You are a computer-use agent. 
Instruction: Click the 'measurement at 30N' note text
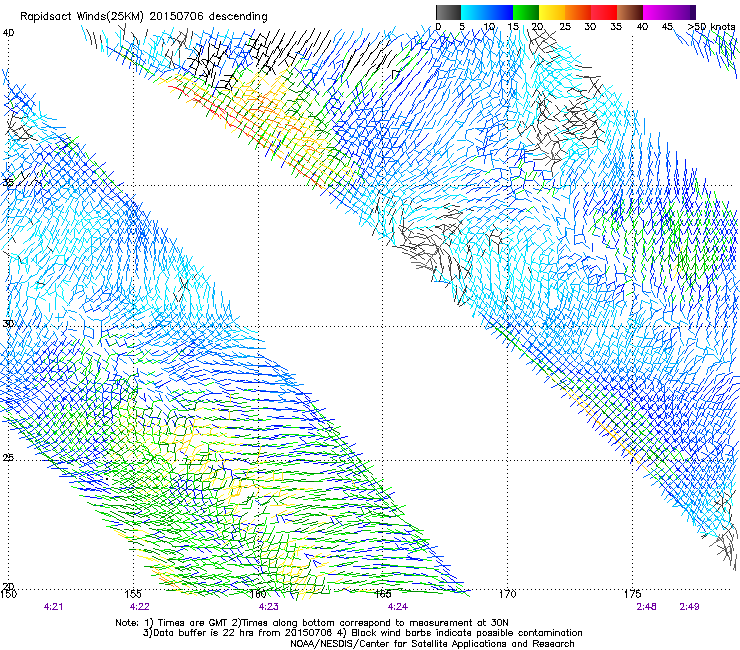coord(459,623)
